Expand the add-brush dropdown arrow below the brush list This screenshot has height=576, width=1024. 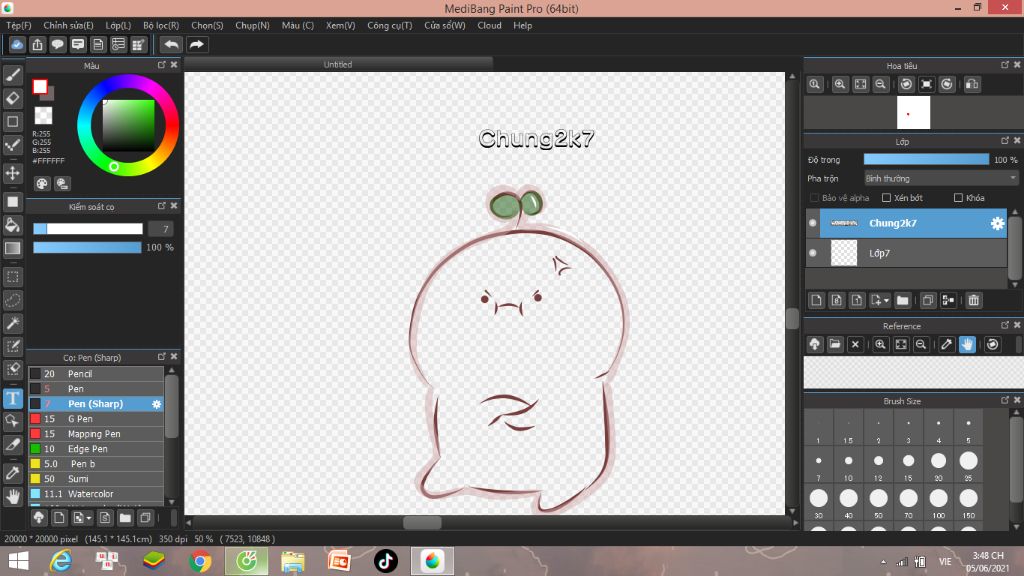tap(89, 519)
